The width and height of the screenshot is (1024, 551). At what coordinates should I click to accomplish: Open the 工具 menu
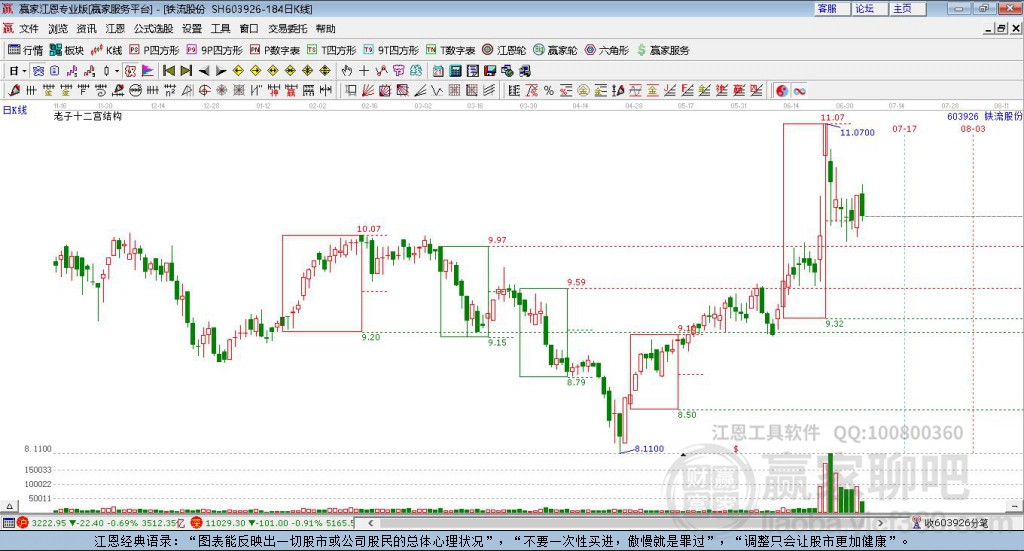(221, 29)
